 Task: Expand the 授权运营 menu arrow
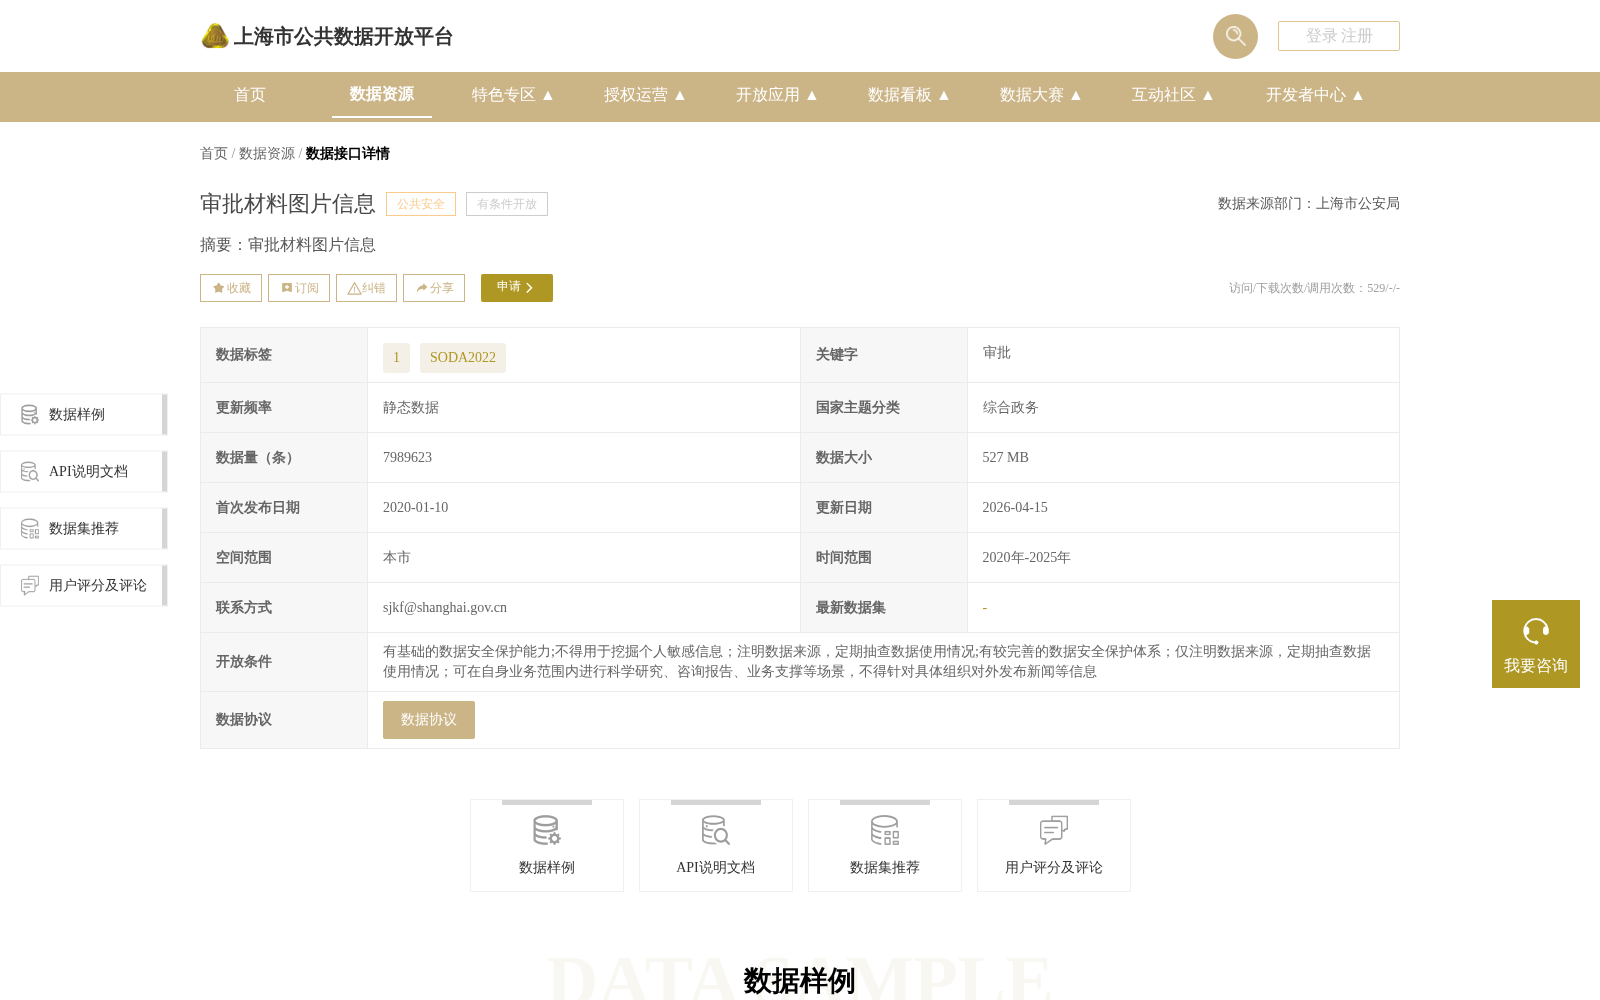pos(680,95)
